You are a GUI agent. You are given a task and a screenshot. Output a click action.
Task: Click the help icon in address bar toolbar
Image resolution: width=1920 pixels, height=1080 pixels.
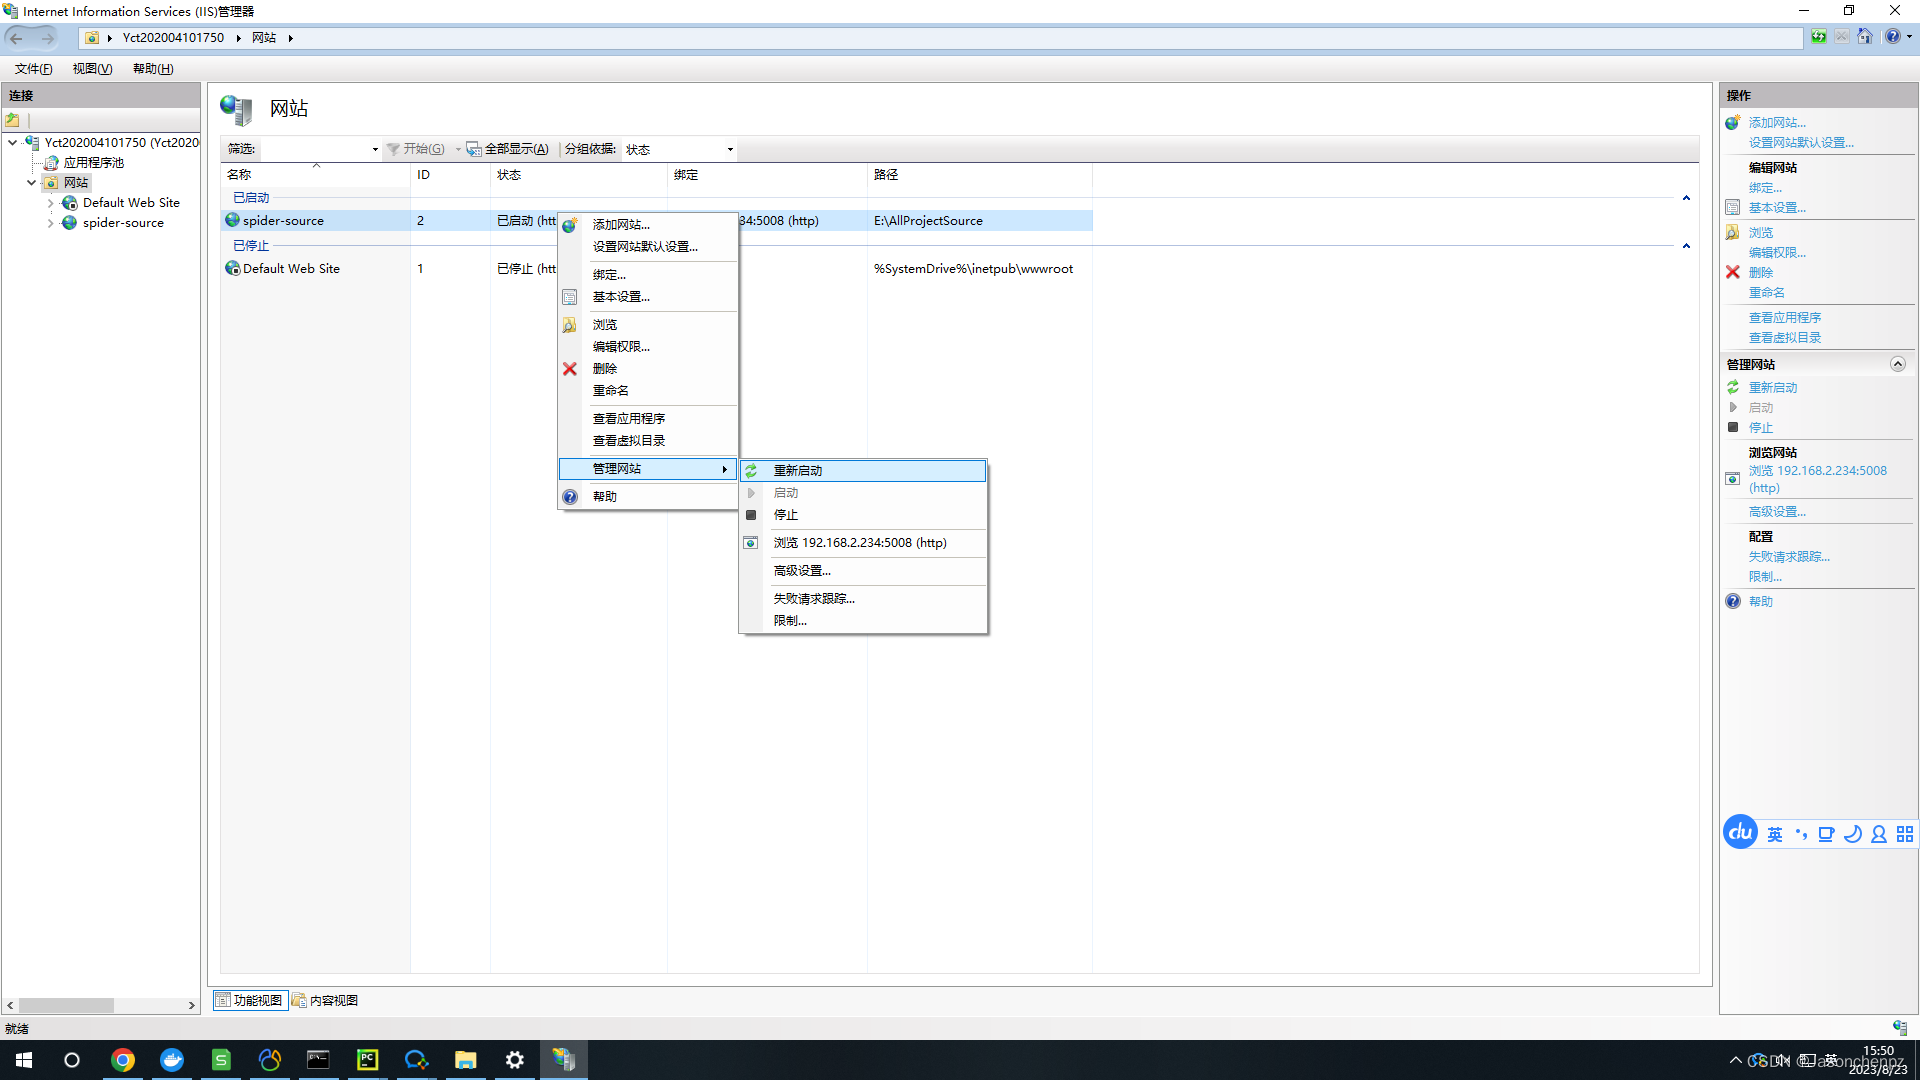tap(1892, 37)
